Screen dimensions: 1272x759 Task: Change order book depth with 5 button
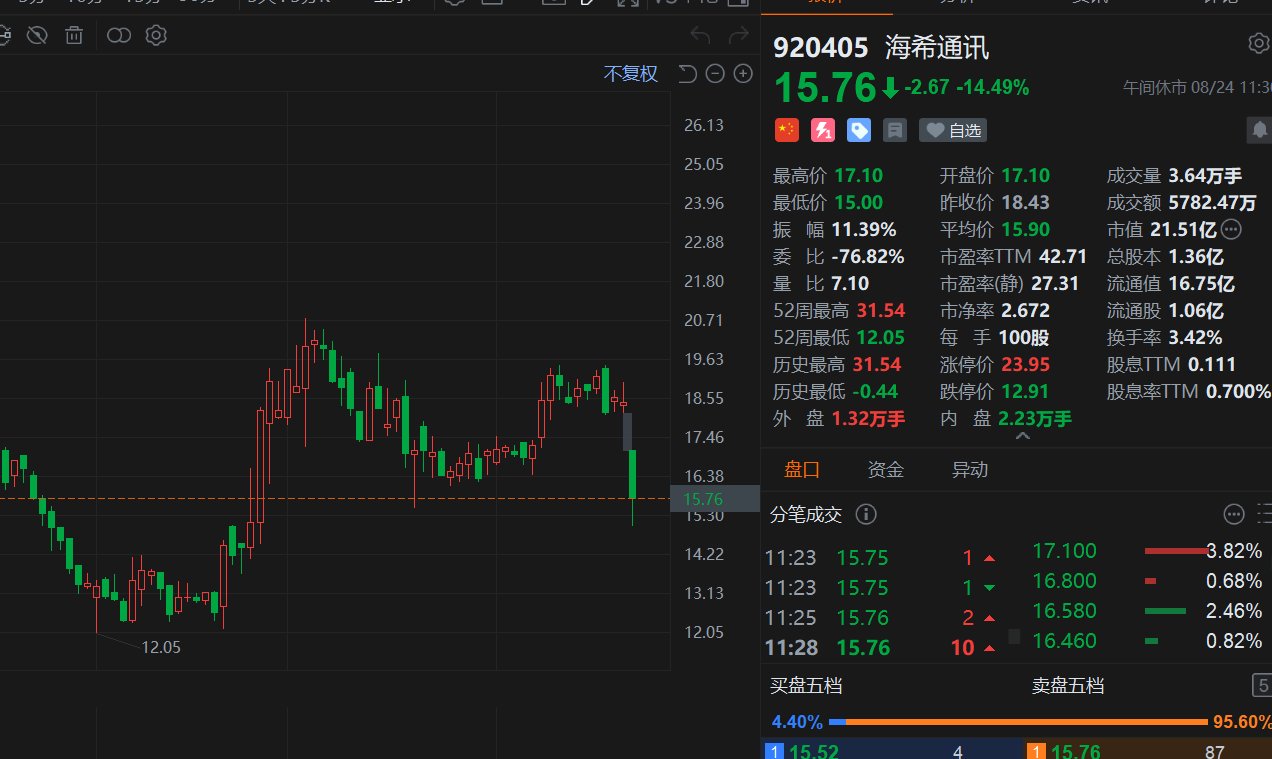[x=1263, y=686]
